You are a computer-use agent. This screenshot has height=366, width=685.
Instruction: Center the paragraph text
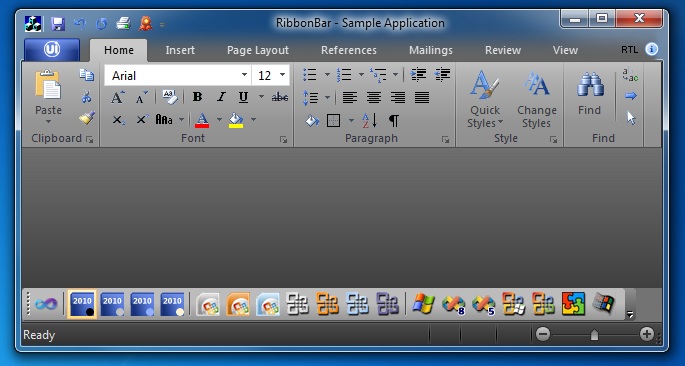(x=374, y=97)
